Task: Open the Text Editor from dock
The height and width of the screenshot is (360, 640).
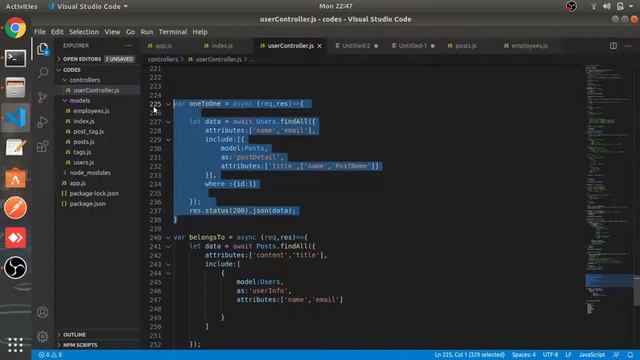Action: pos(16,147)
